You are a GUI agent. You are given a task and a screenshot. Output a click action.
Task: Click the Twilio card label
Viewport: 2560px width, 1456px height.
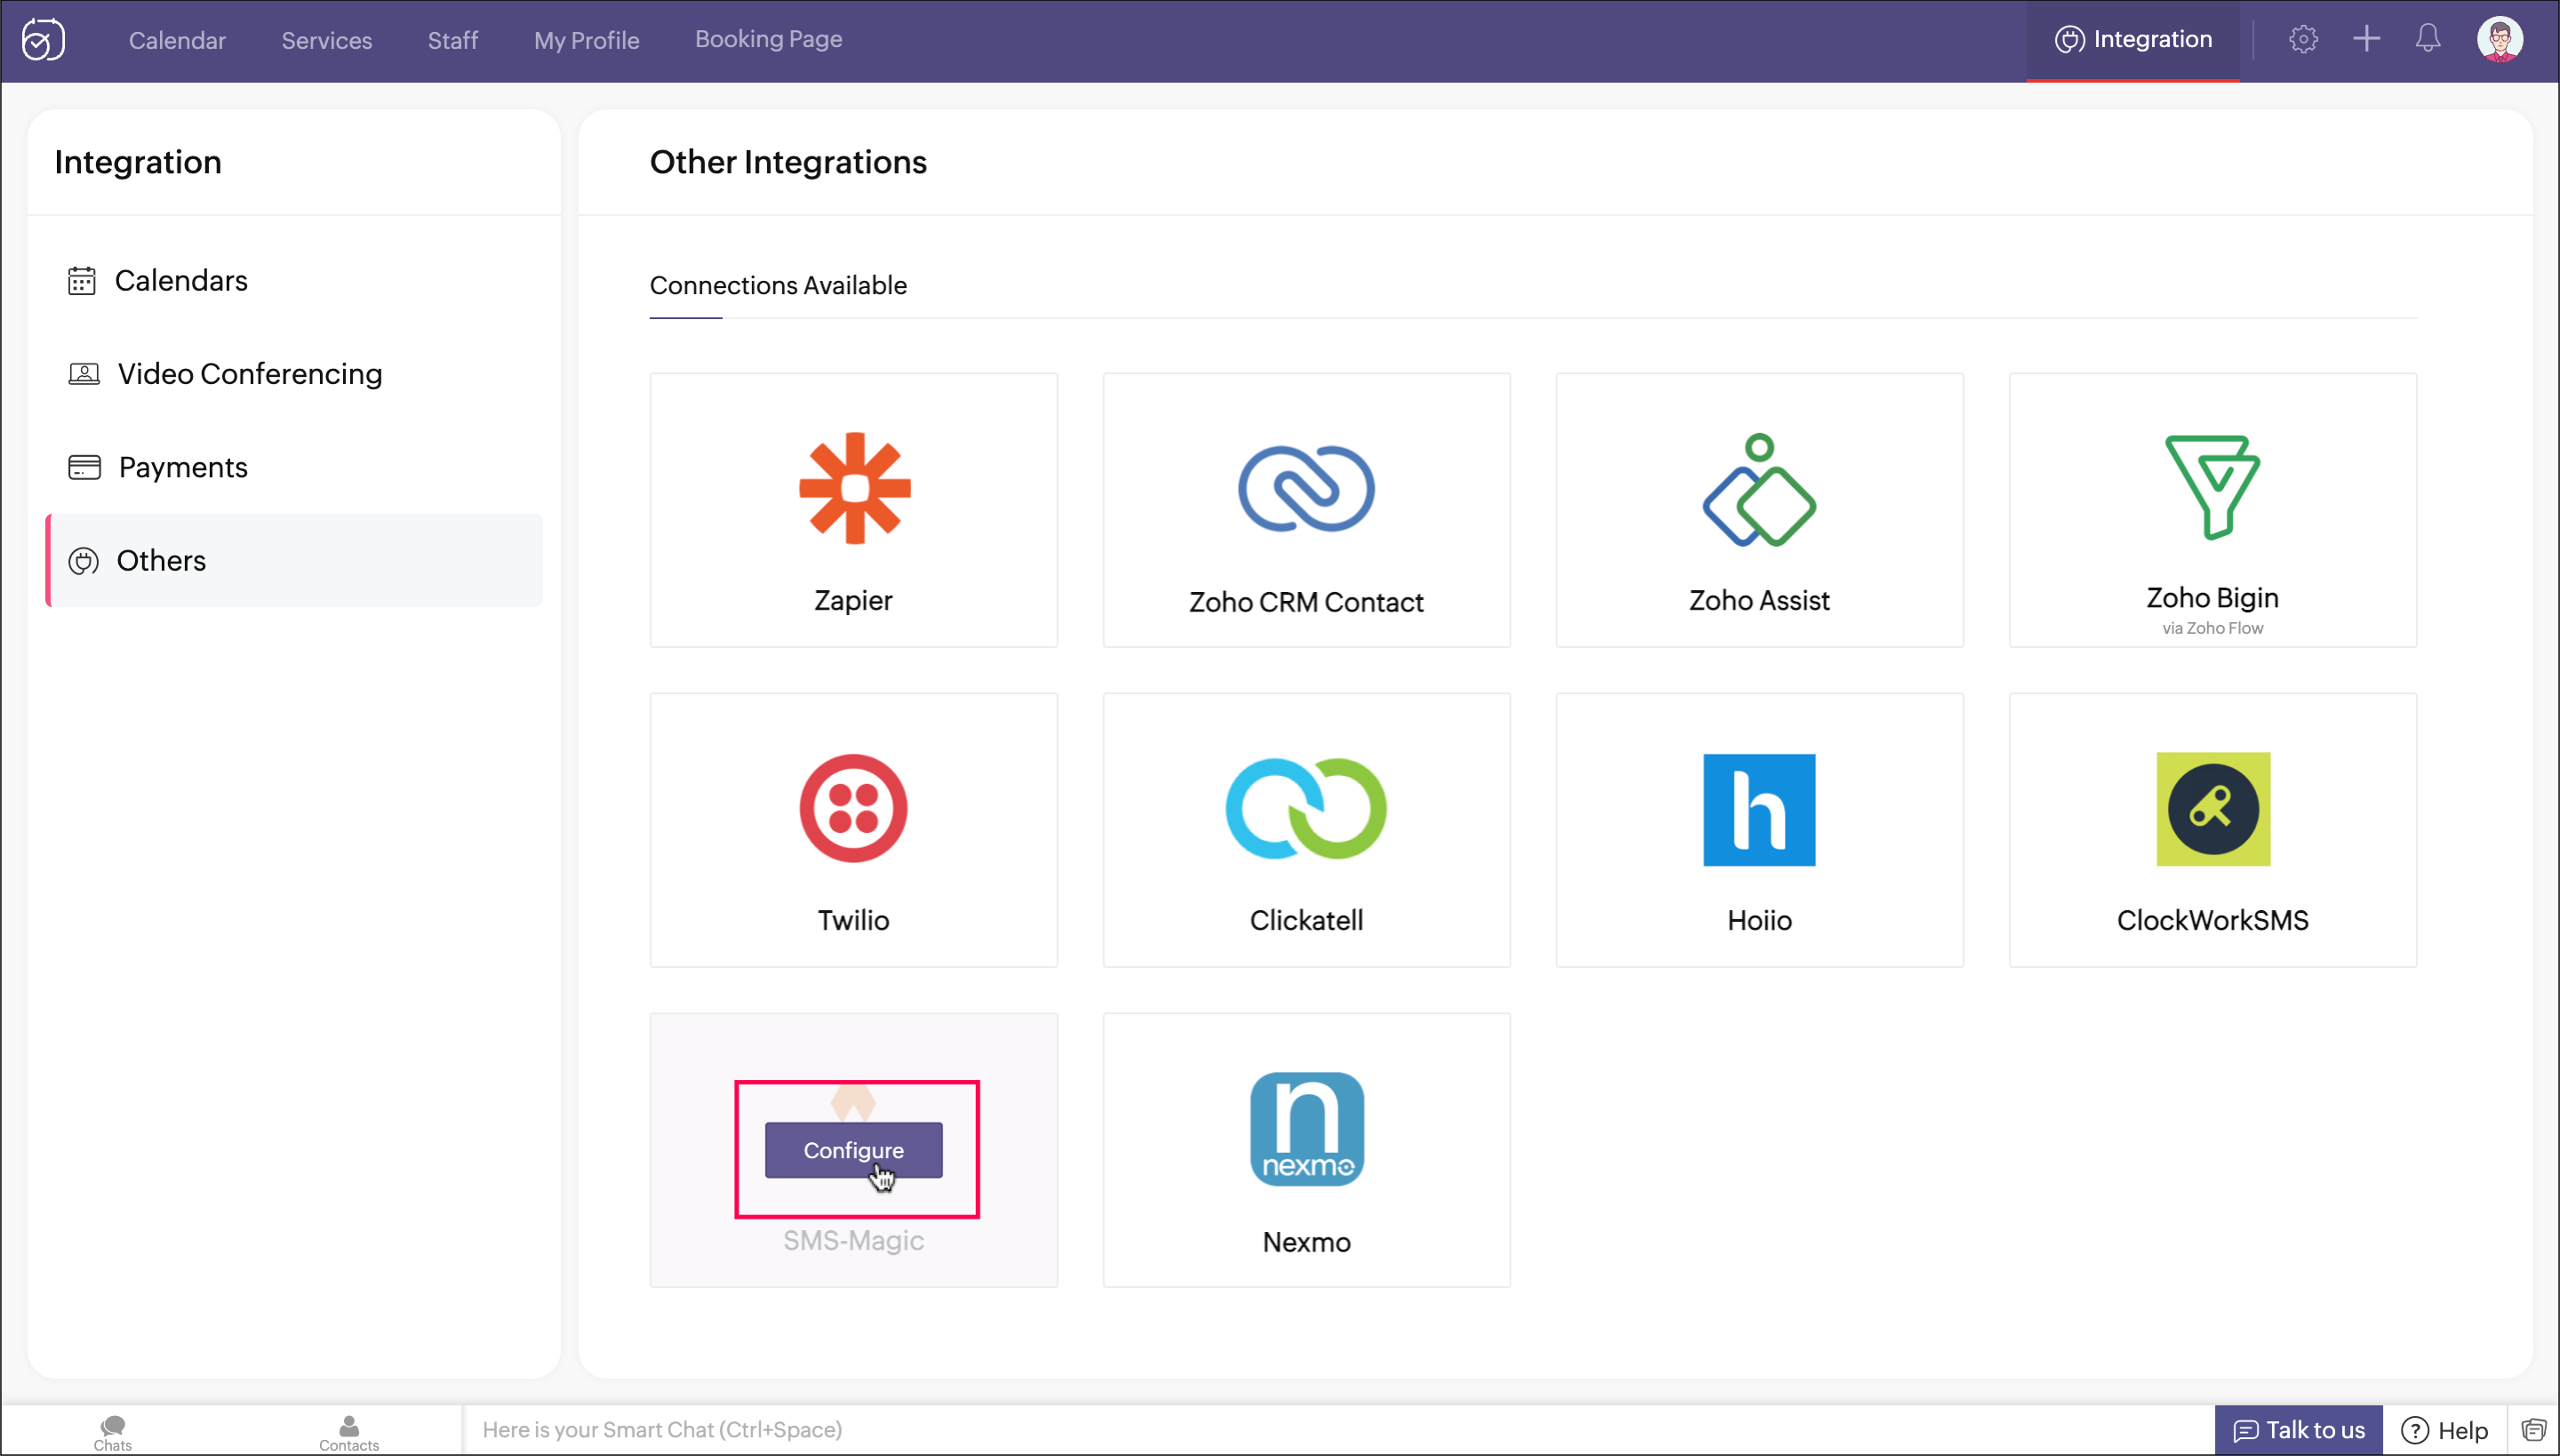click(853, 920)
